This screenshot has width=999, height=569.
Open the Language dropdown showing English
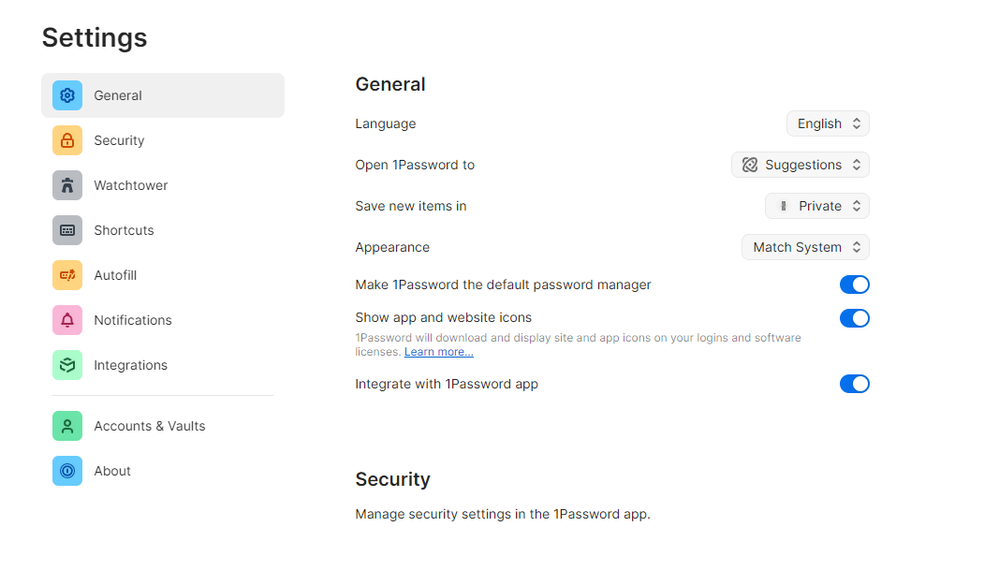[x=828, y=124]
